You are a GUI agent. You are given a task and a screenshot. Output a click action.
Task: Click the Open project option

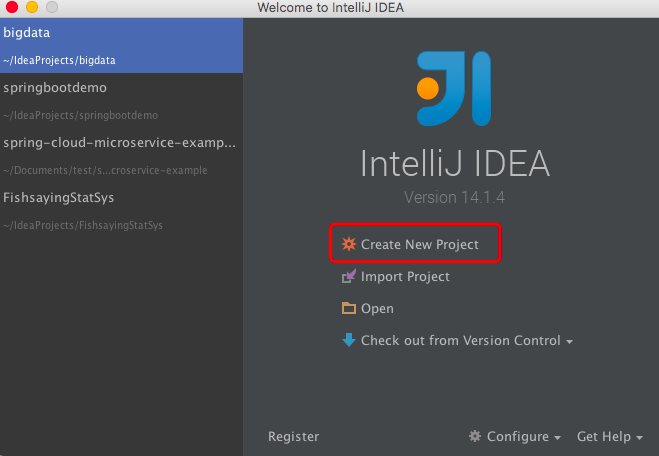377,309
